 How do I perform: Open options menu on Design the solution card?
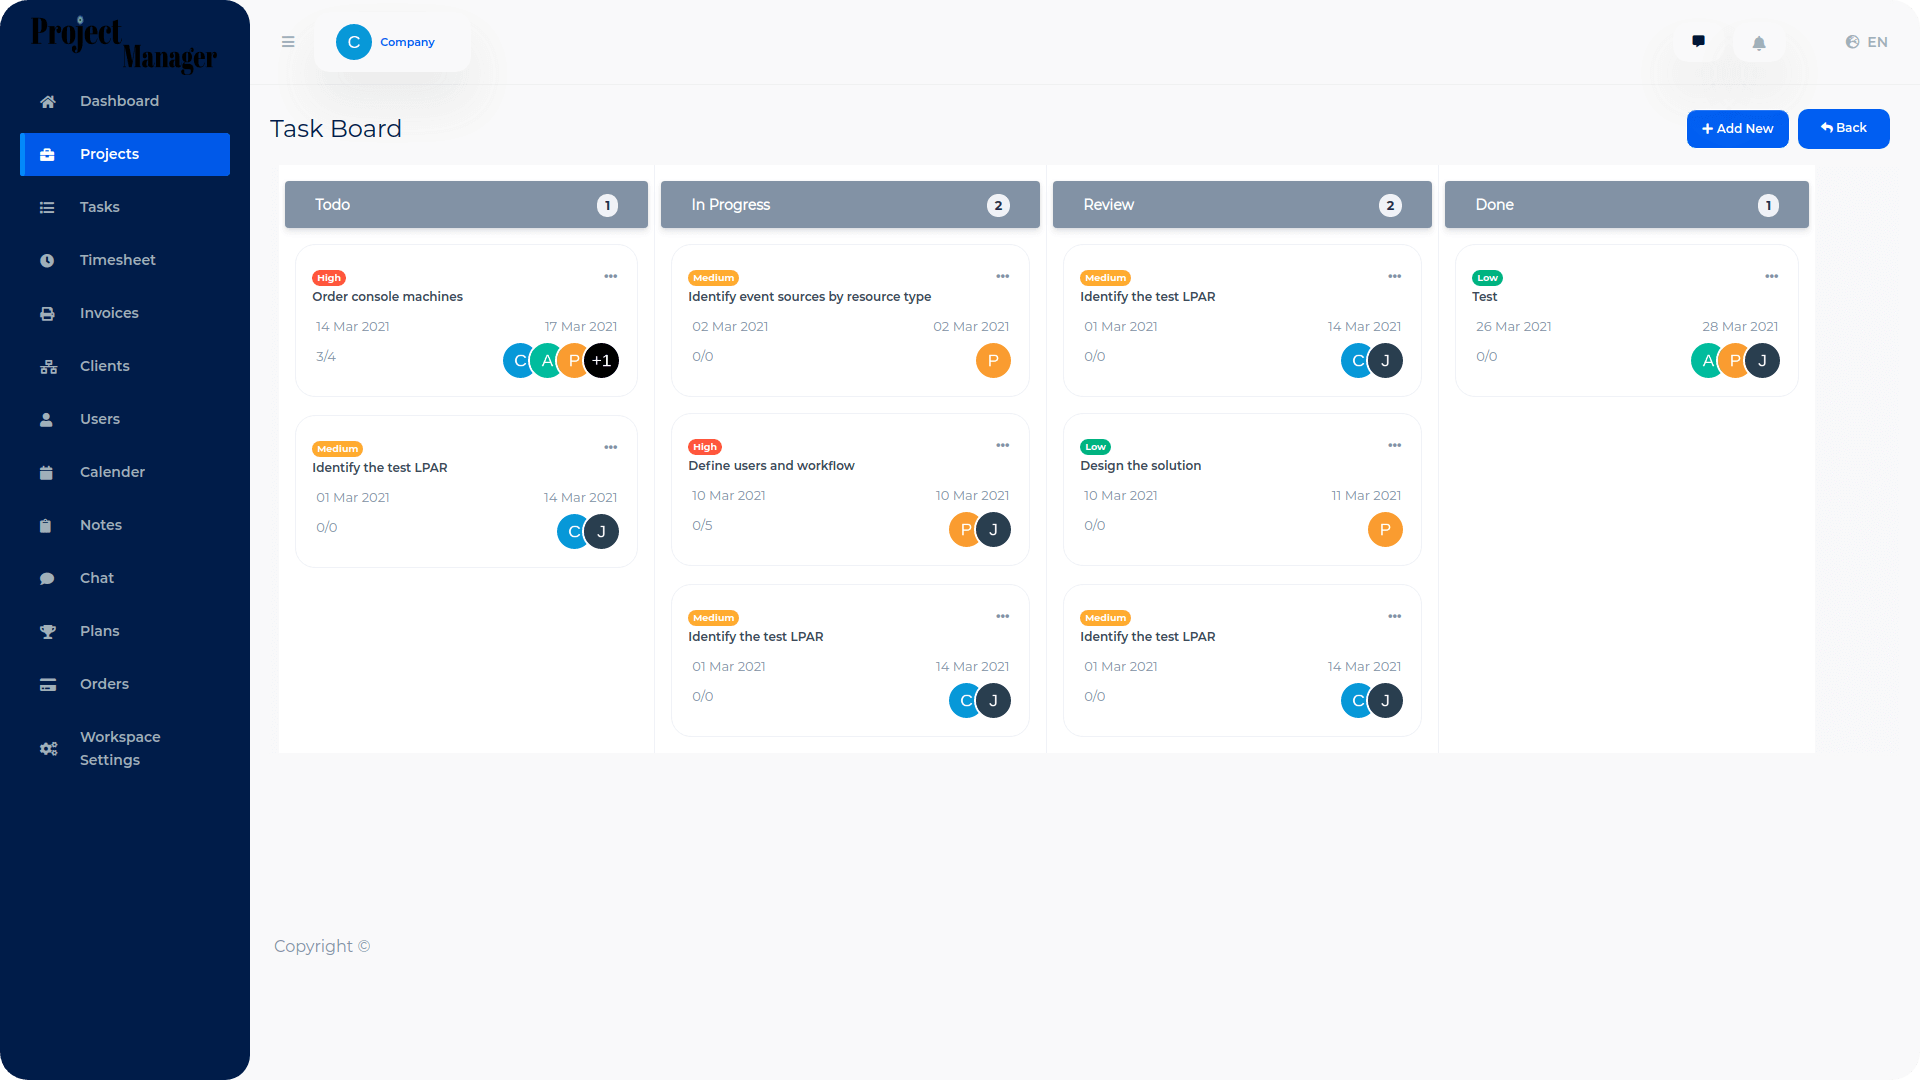pyautogui.click(x=1394, y=446)
